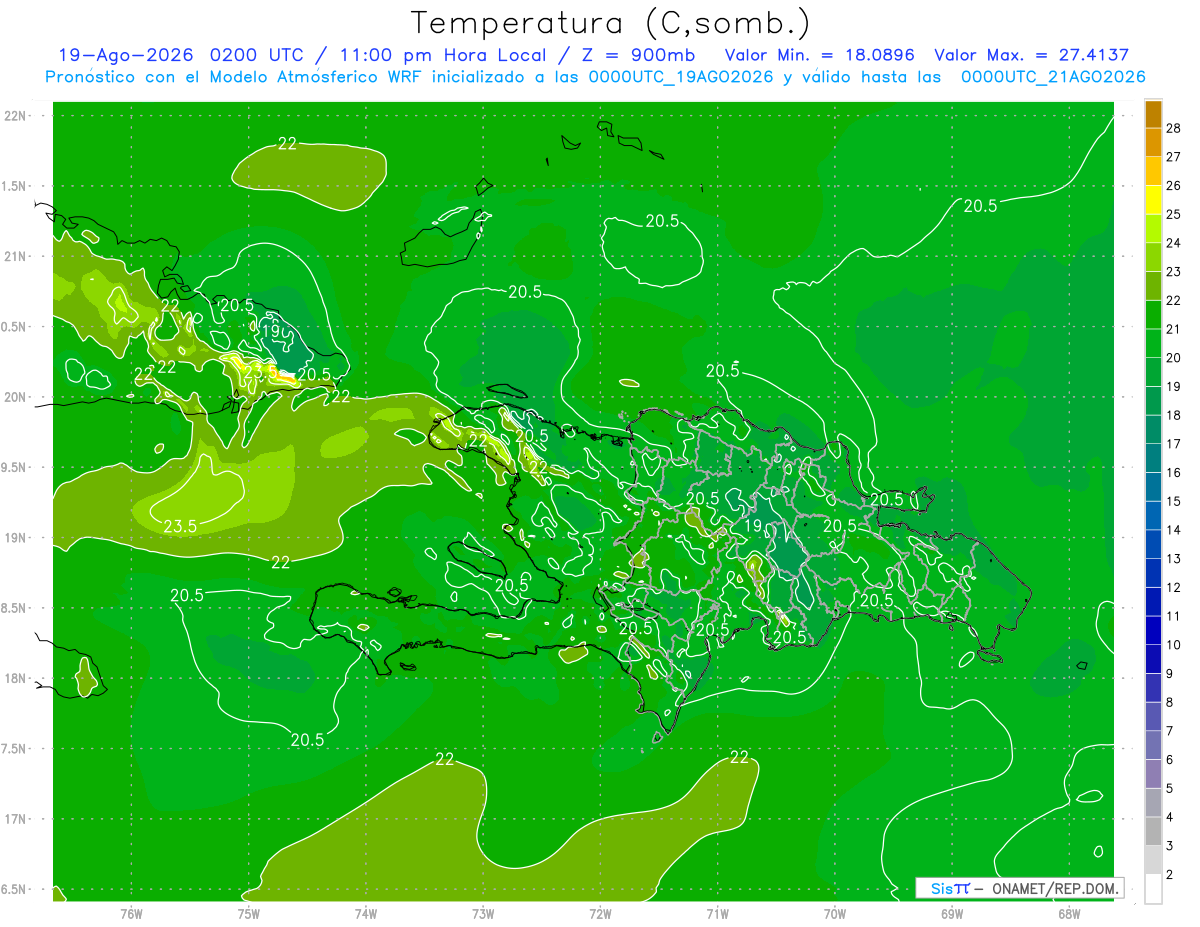The height and width of the screenshot is (927, 1200).
Task: Click the blue legend band between 14 and 15
Action: [x=1153, y=516]
